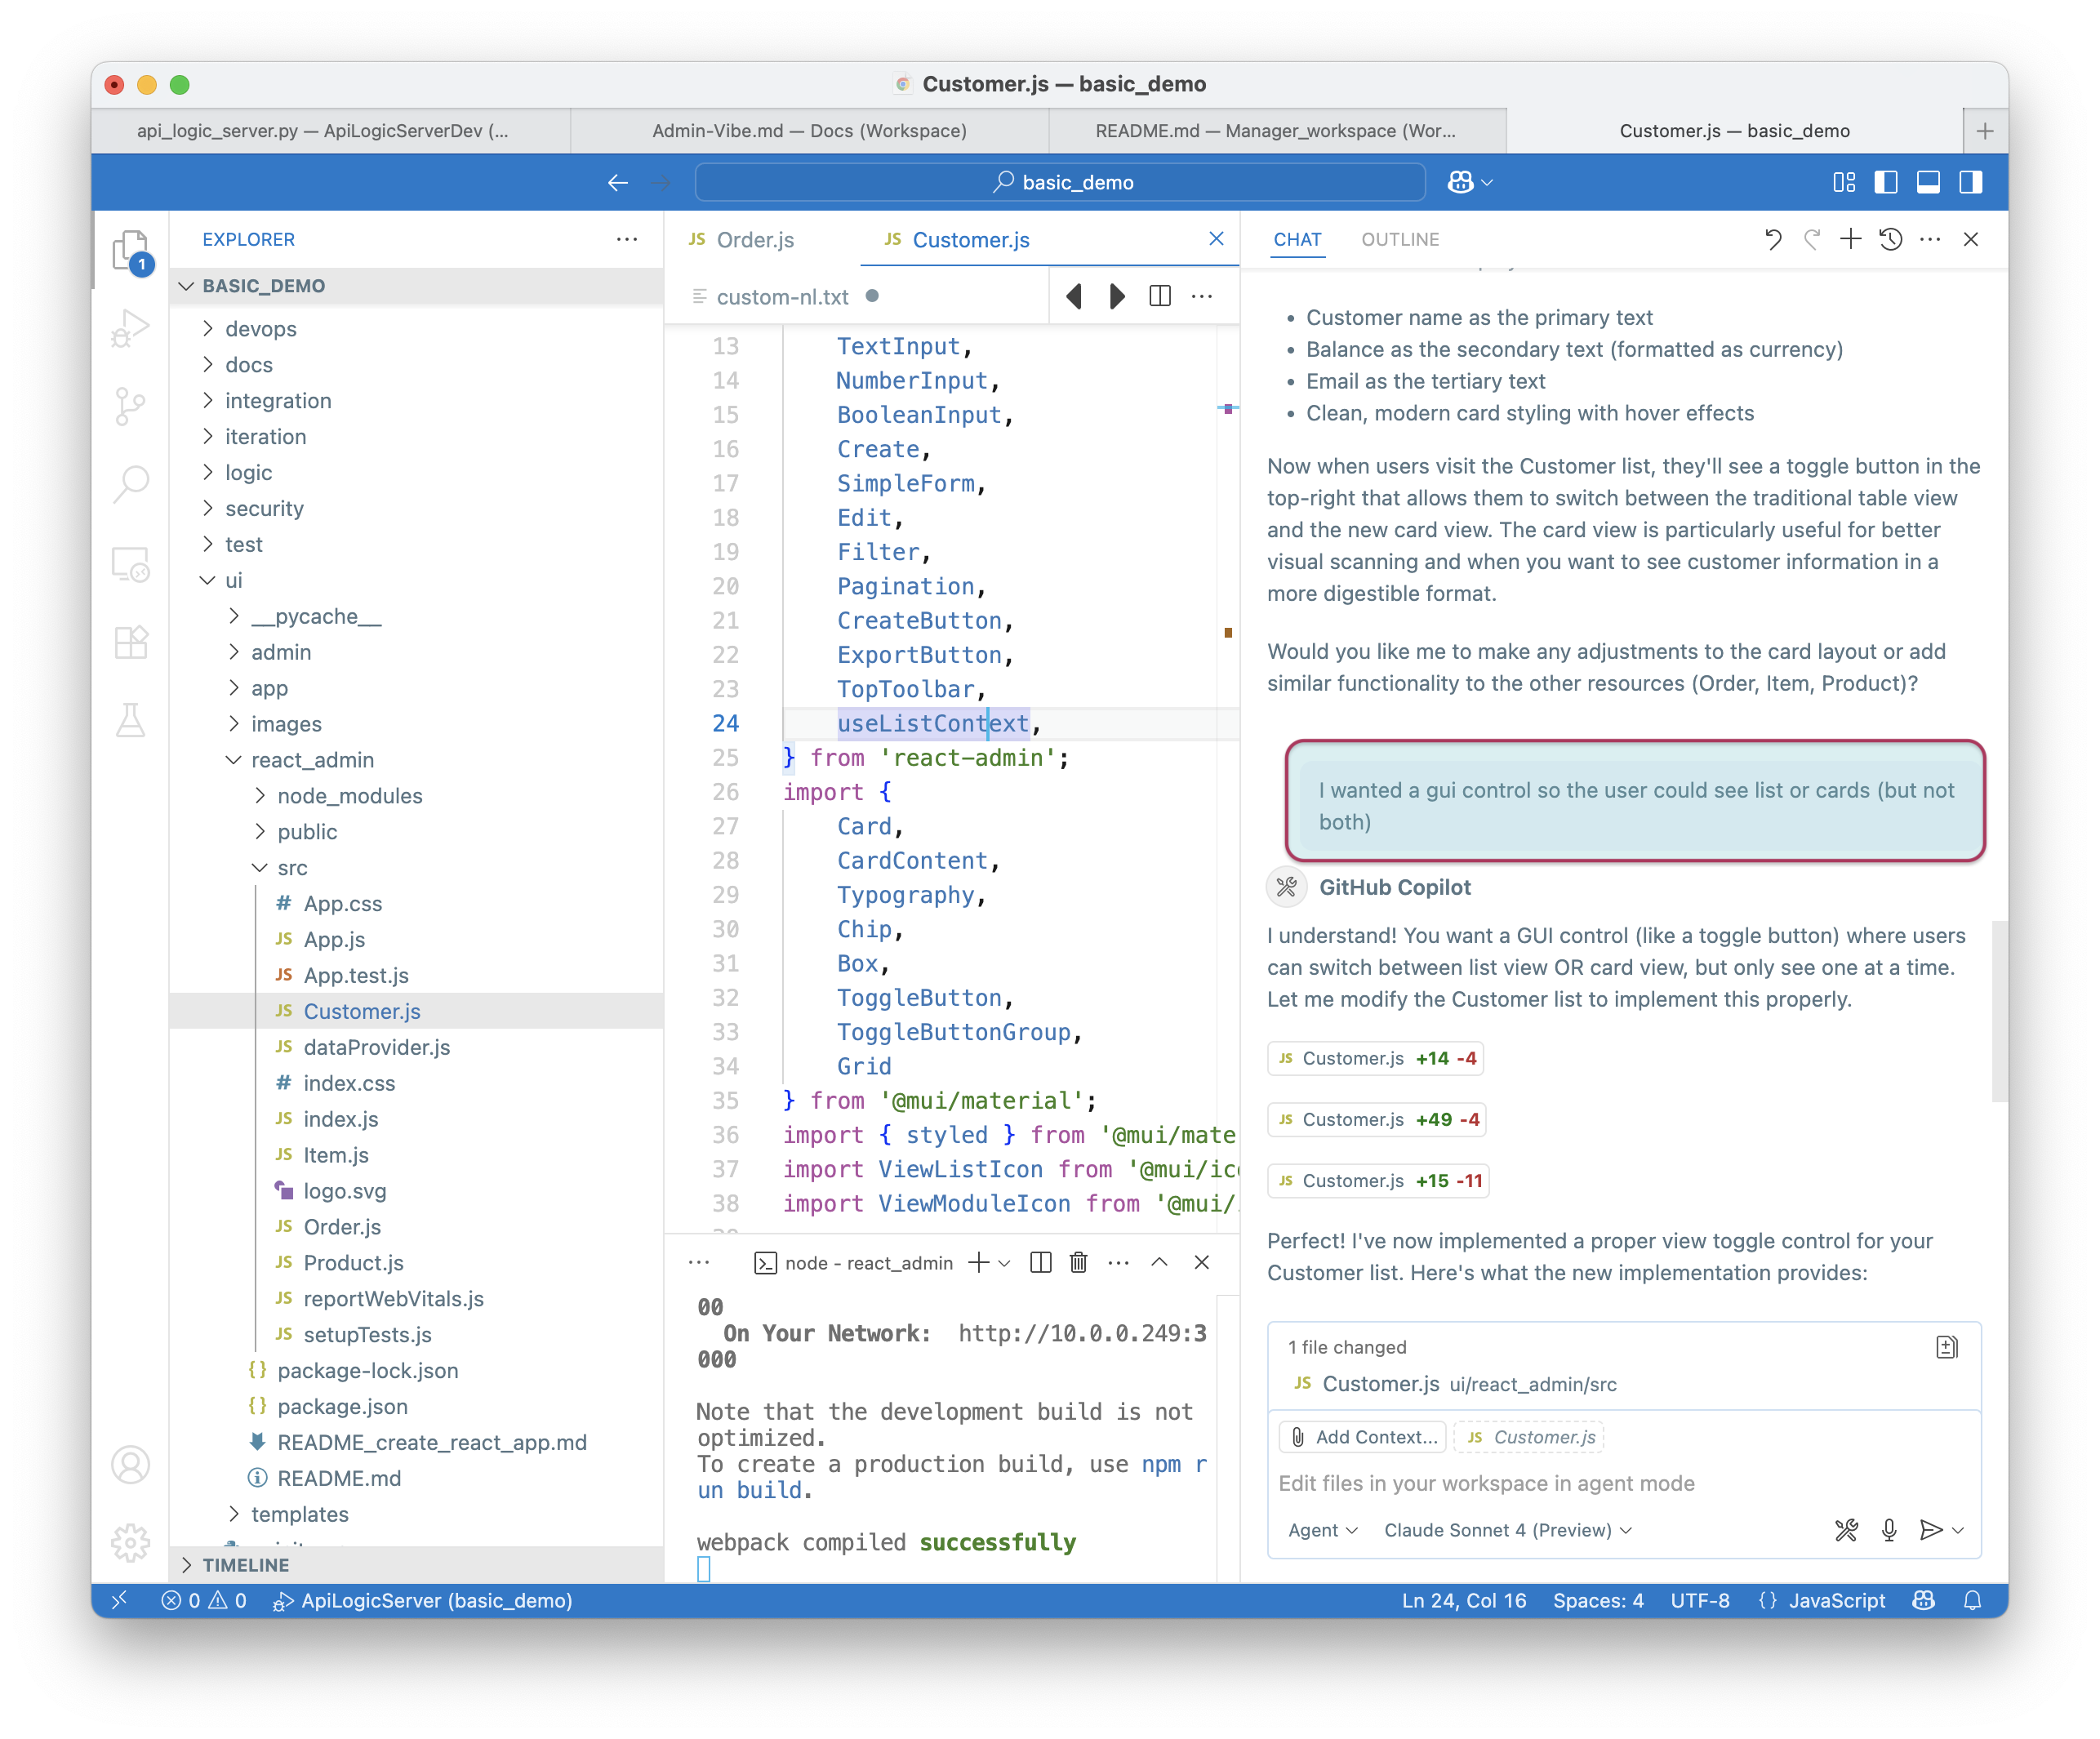Viewport: 2100px width, 1739px height.
Task: Show chat history
Action: [x=1890, y=239]
